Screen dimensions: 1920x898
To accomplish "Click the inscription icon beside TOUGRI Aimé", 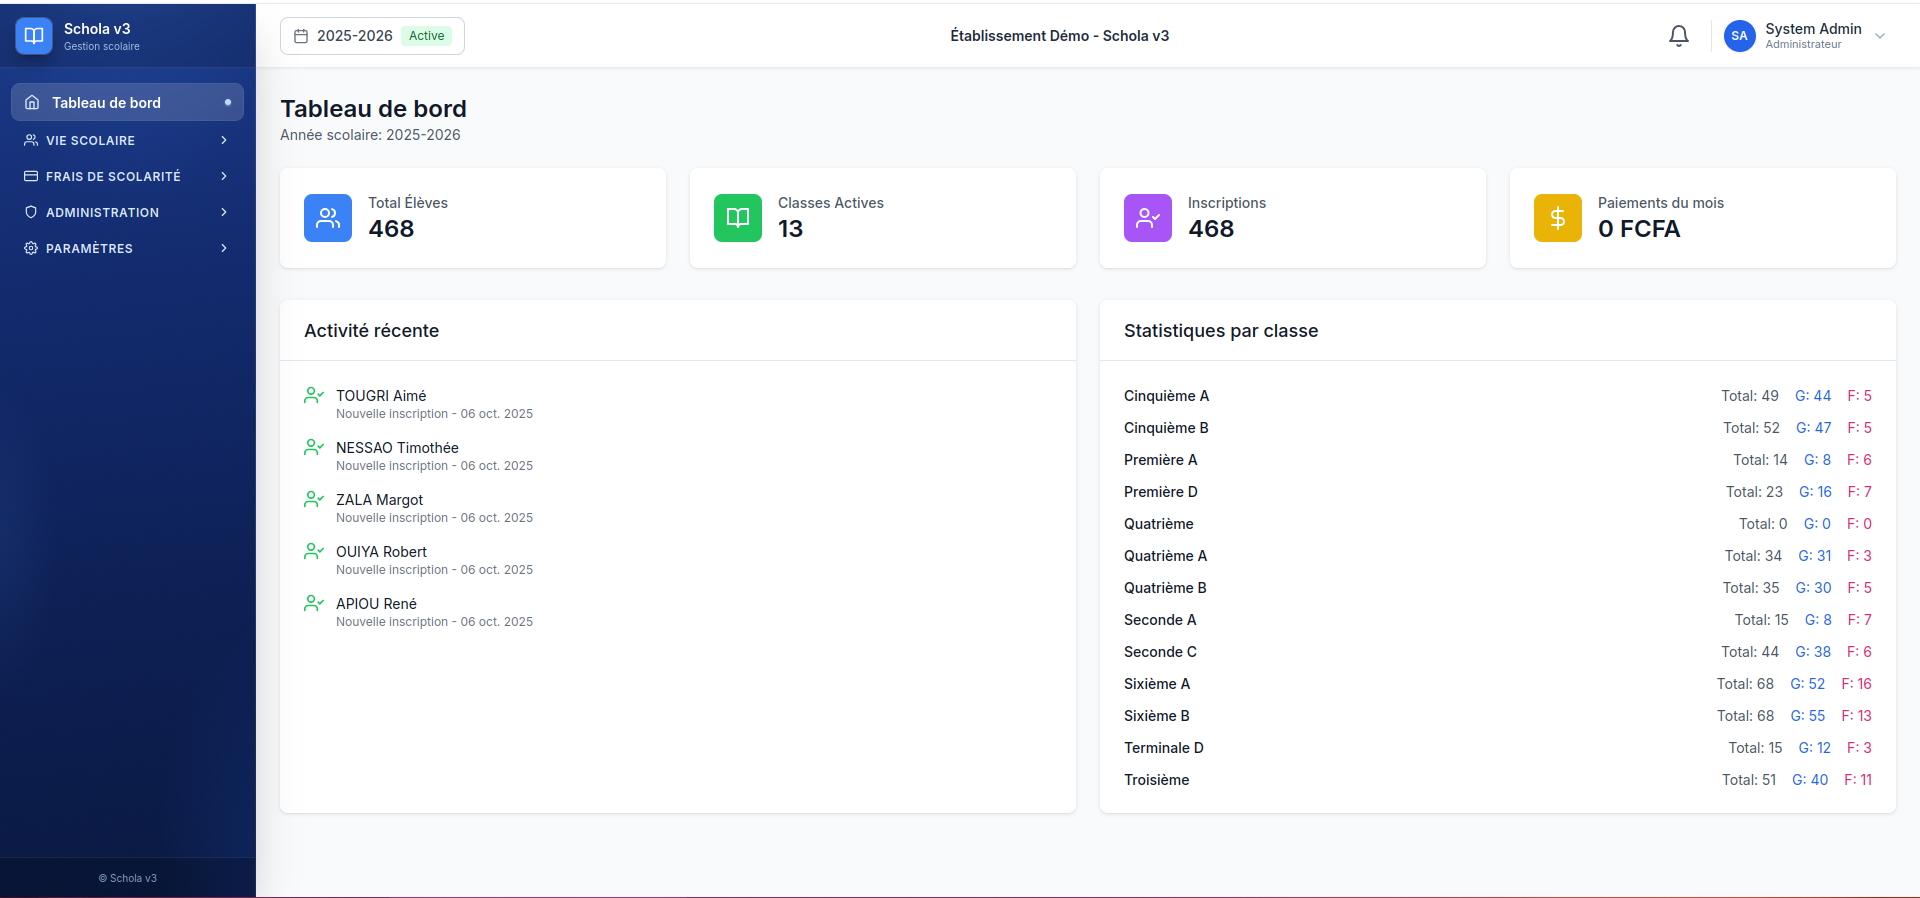I will click(x=314, y=395).
